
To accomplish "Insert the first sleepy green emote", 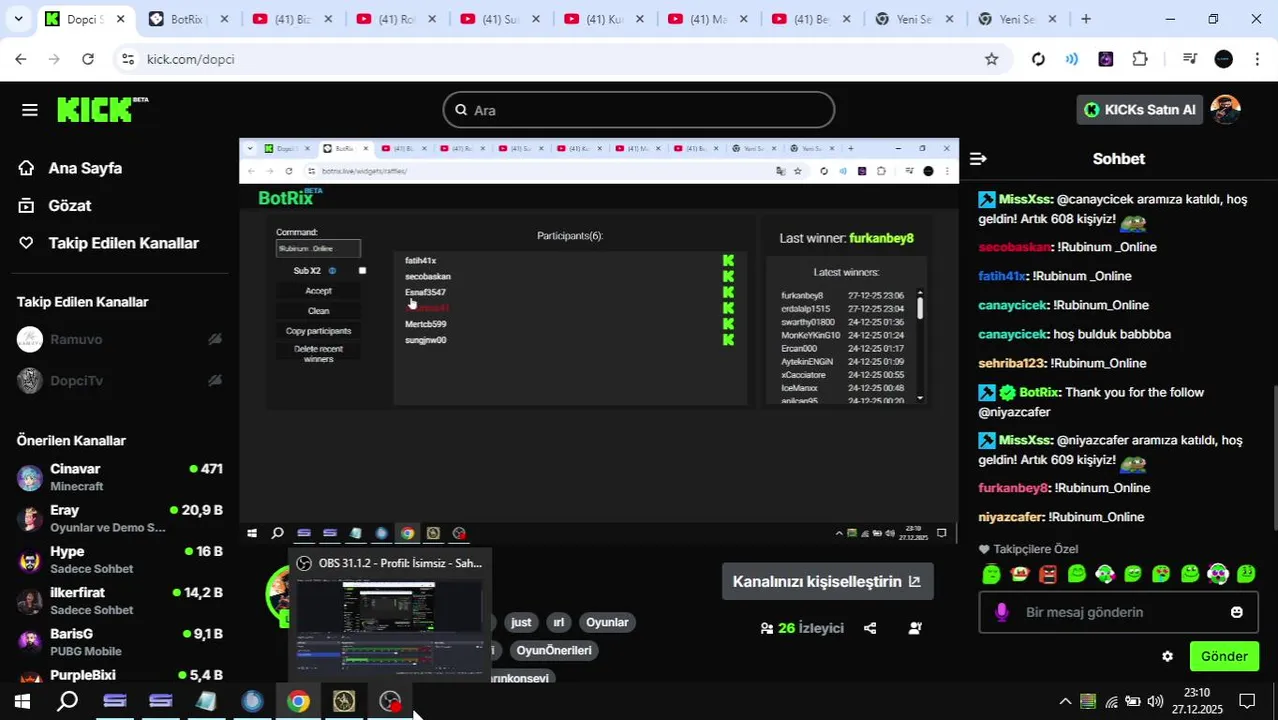I will tap(991, 574).
